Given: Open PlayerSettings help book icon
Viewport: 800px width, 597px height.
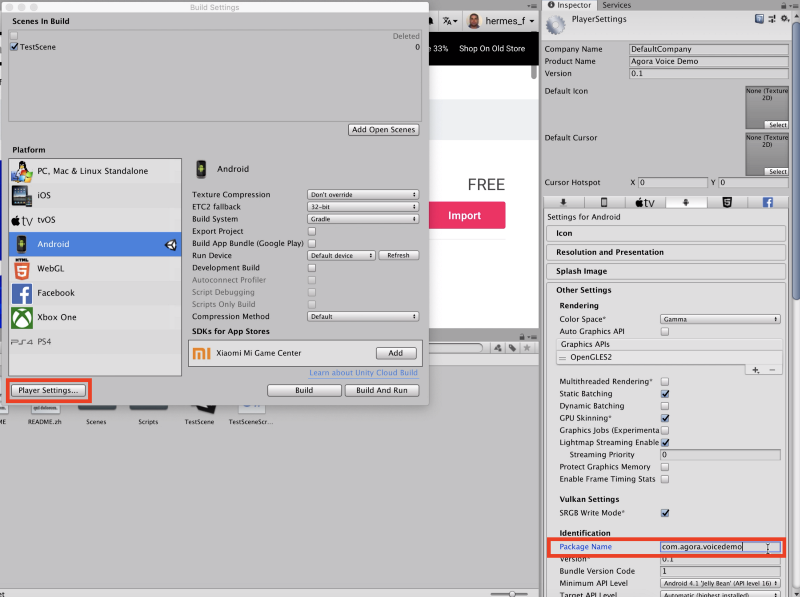Looking at the screenshot, I should 759,19.
